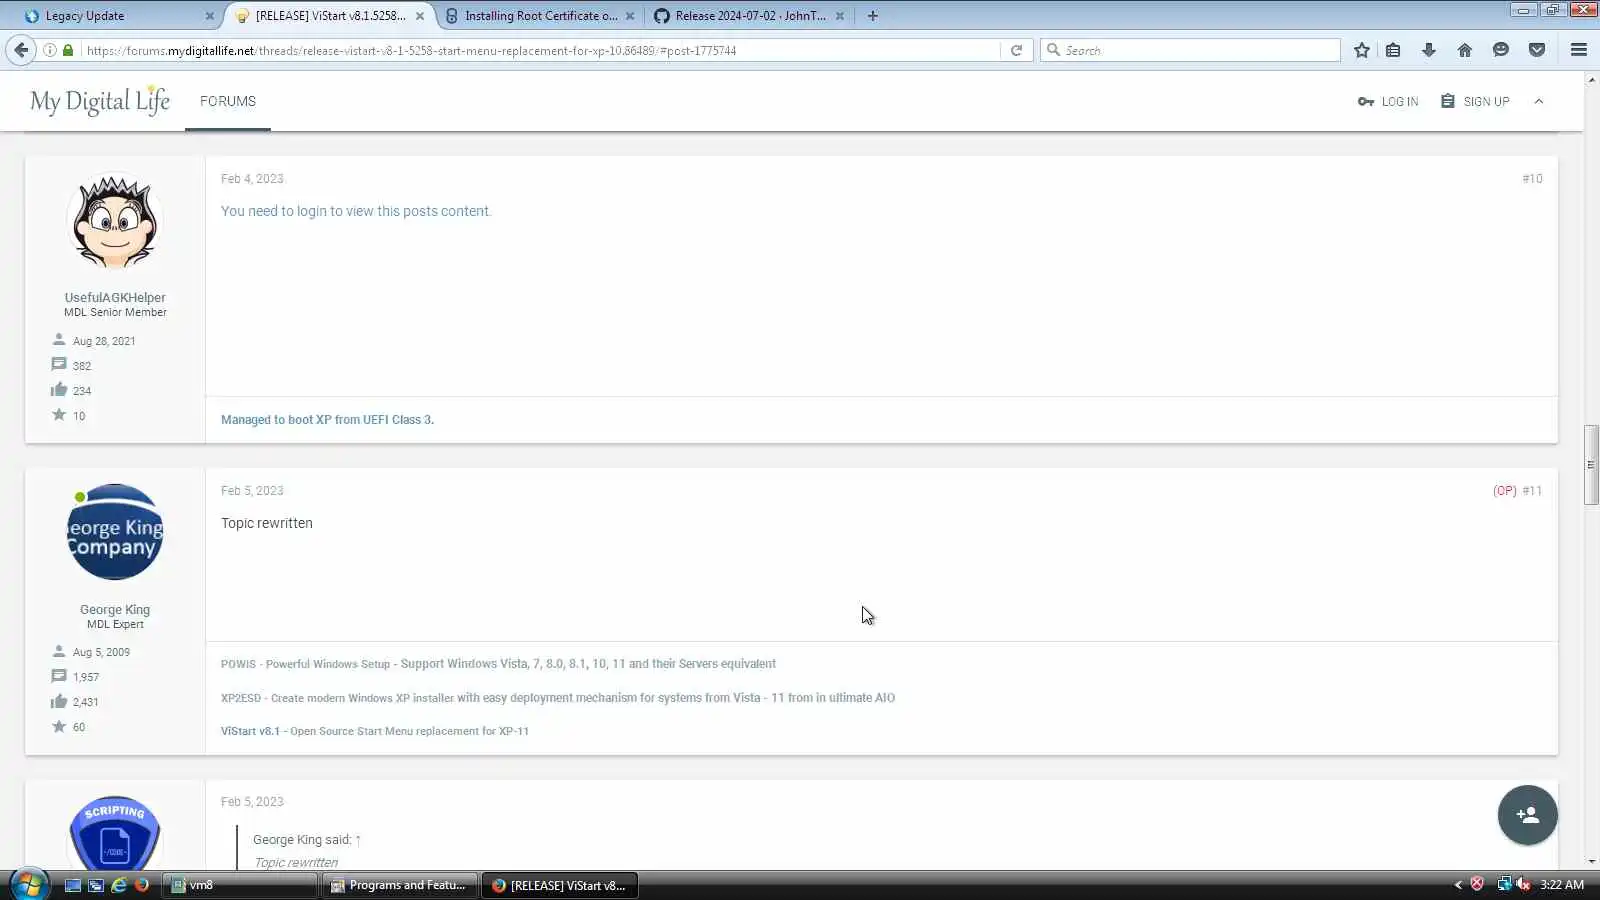Close the Legacy Update tab
This screenshot has height=900, width=1600.
(x=209, y=16)
